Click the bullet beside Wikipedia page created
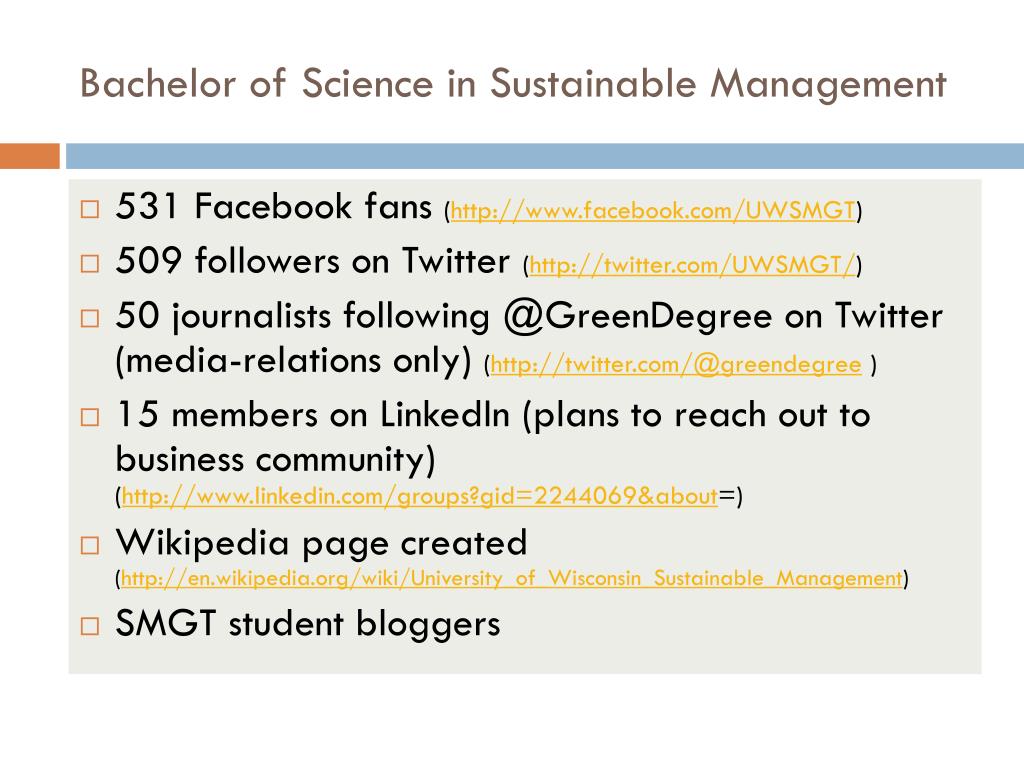1024x768 pixels. click(x=89, y=545)
